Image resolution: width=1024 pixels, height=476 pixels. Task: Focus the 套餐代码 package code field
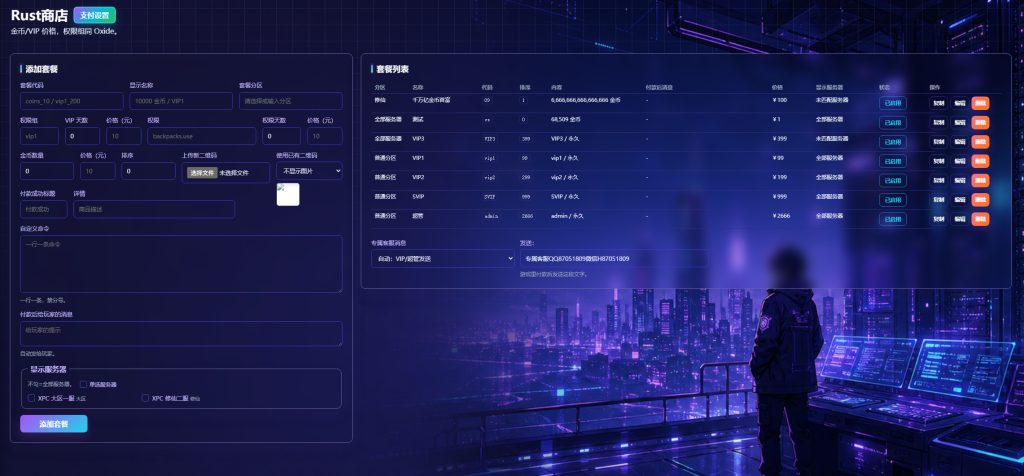tap(72, 101)
